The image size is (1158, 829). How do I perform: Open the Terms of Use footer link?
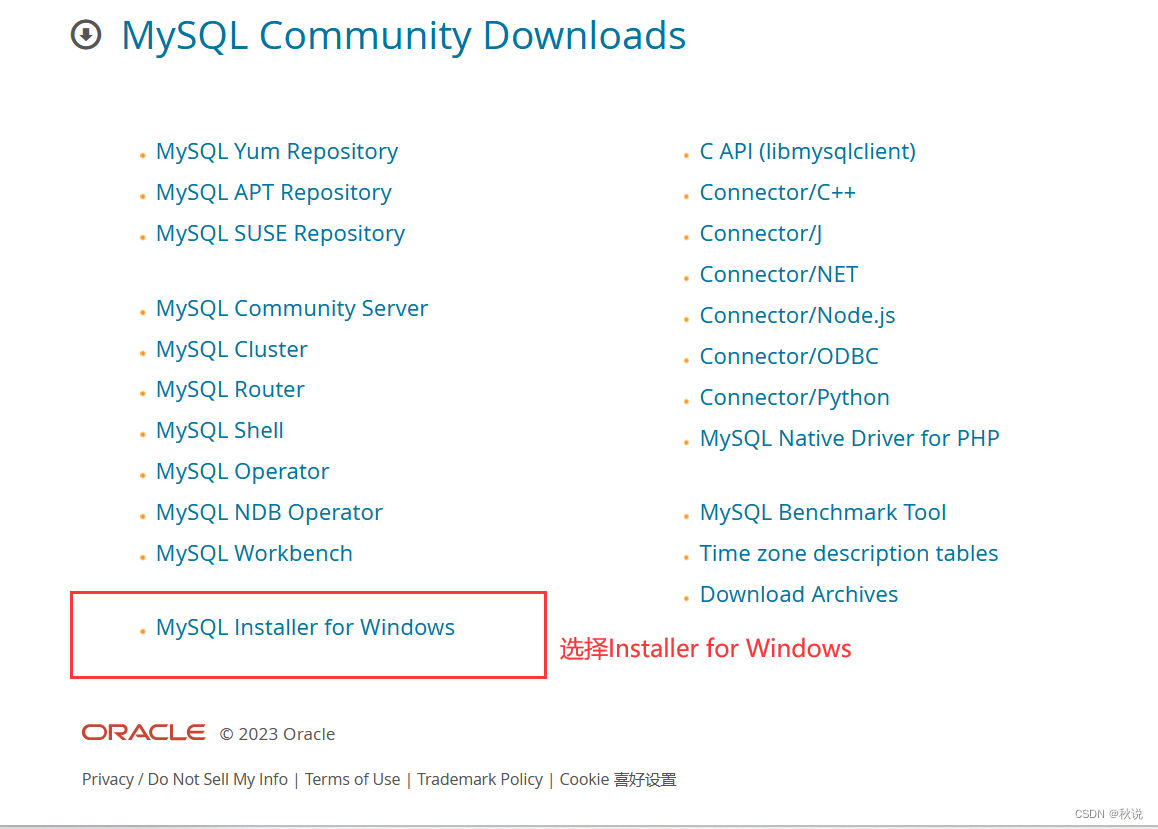click(x=352, y=780)
